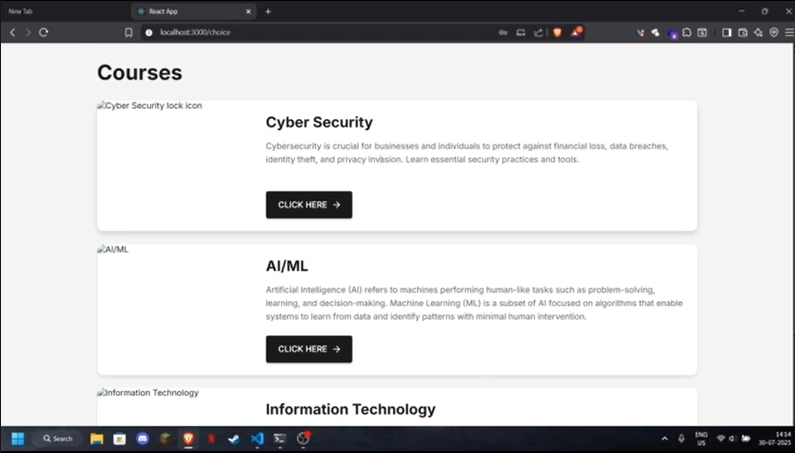
Task: Open the Brave VPN shield icon
Action: [774, 32]
